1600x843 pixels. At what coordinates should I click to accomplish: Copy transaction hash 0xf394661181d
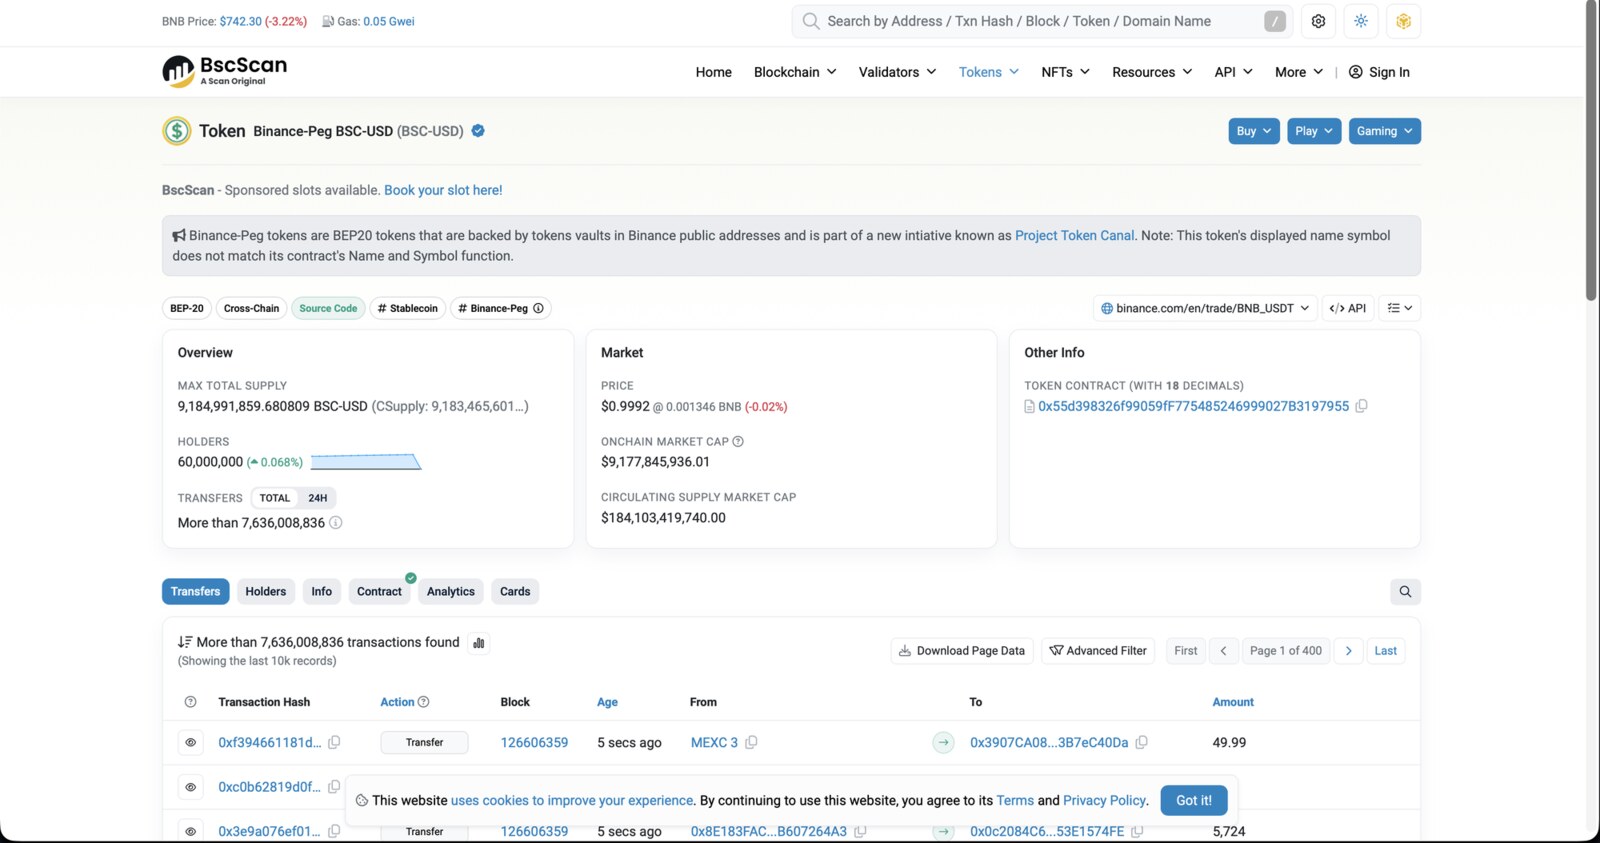coord(334,742)
